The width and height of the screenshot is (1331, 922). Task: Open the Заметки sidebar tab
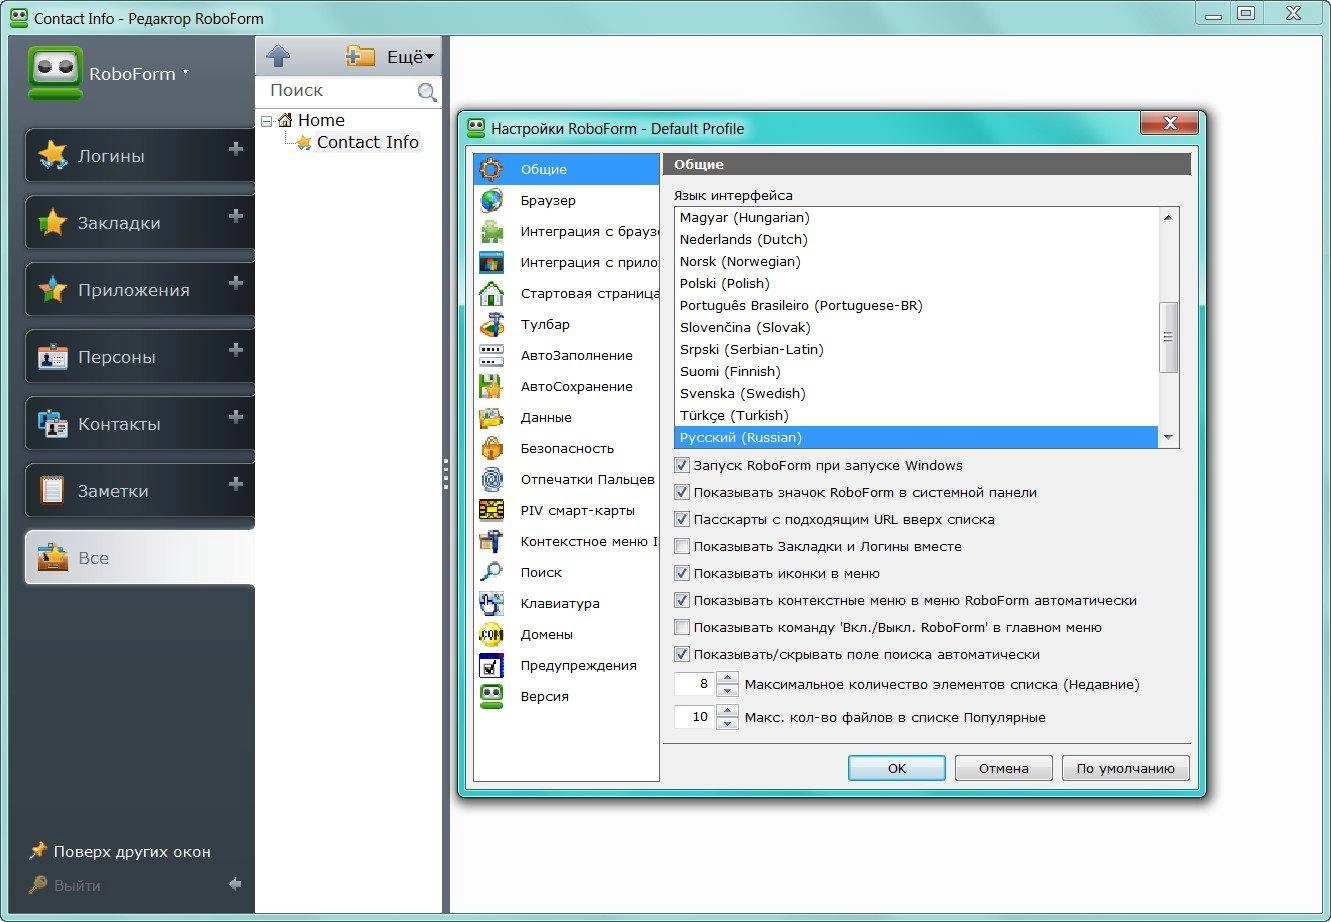(x=139, y=491)
